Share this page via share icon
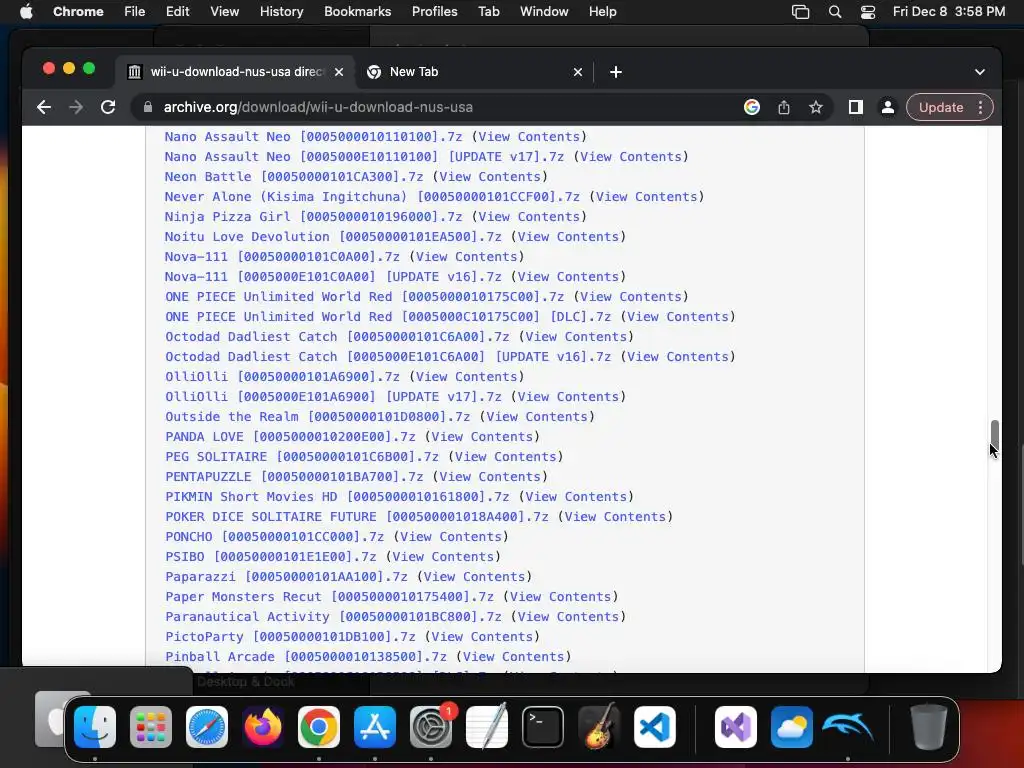 tap(784, 107)
